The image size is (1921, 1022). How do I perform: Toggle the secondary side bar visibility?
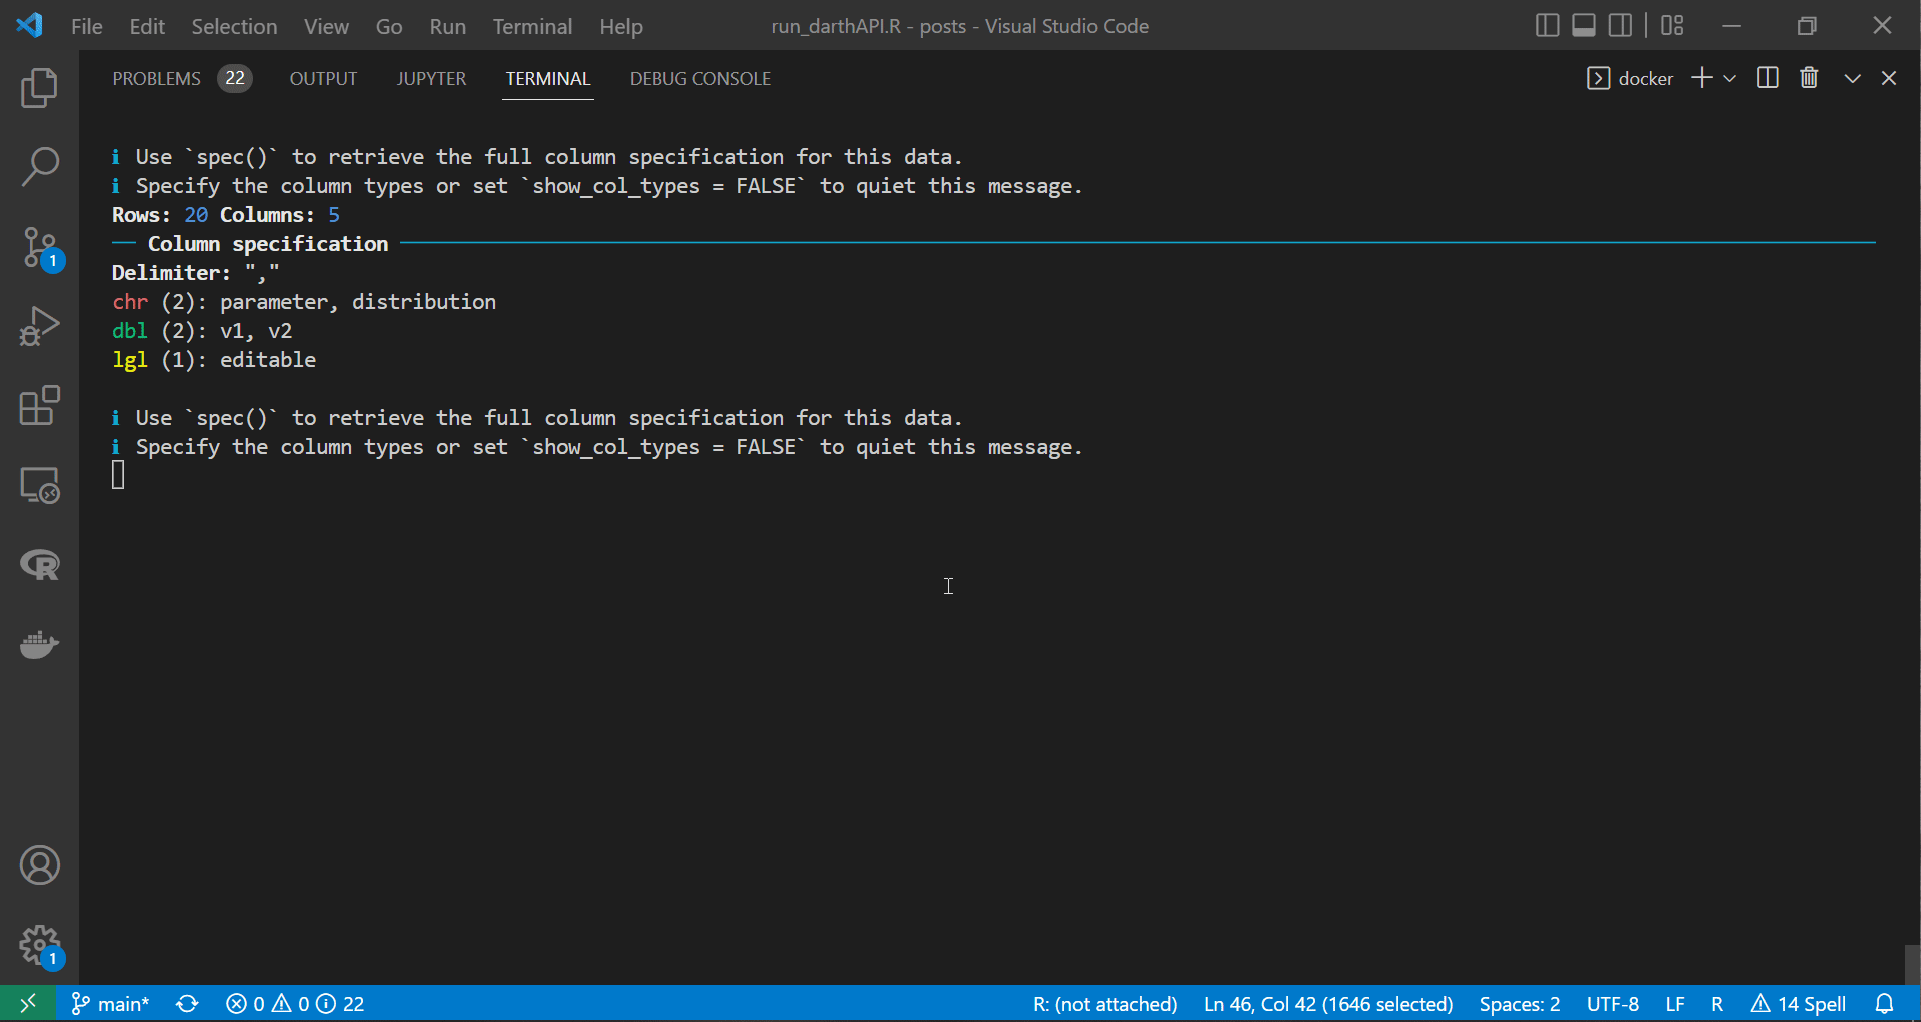tap(1620, 26)
